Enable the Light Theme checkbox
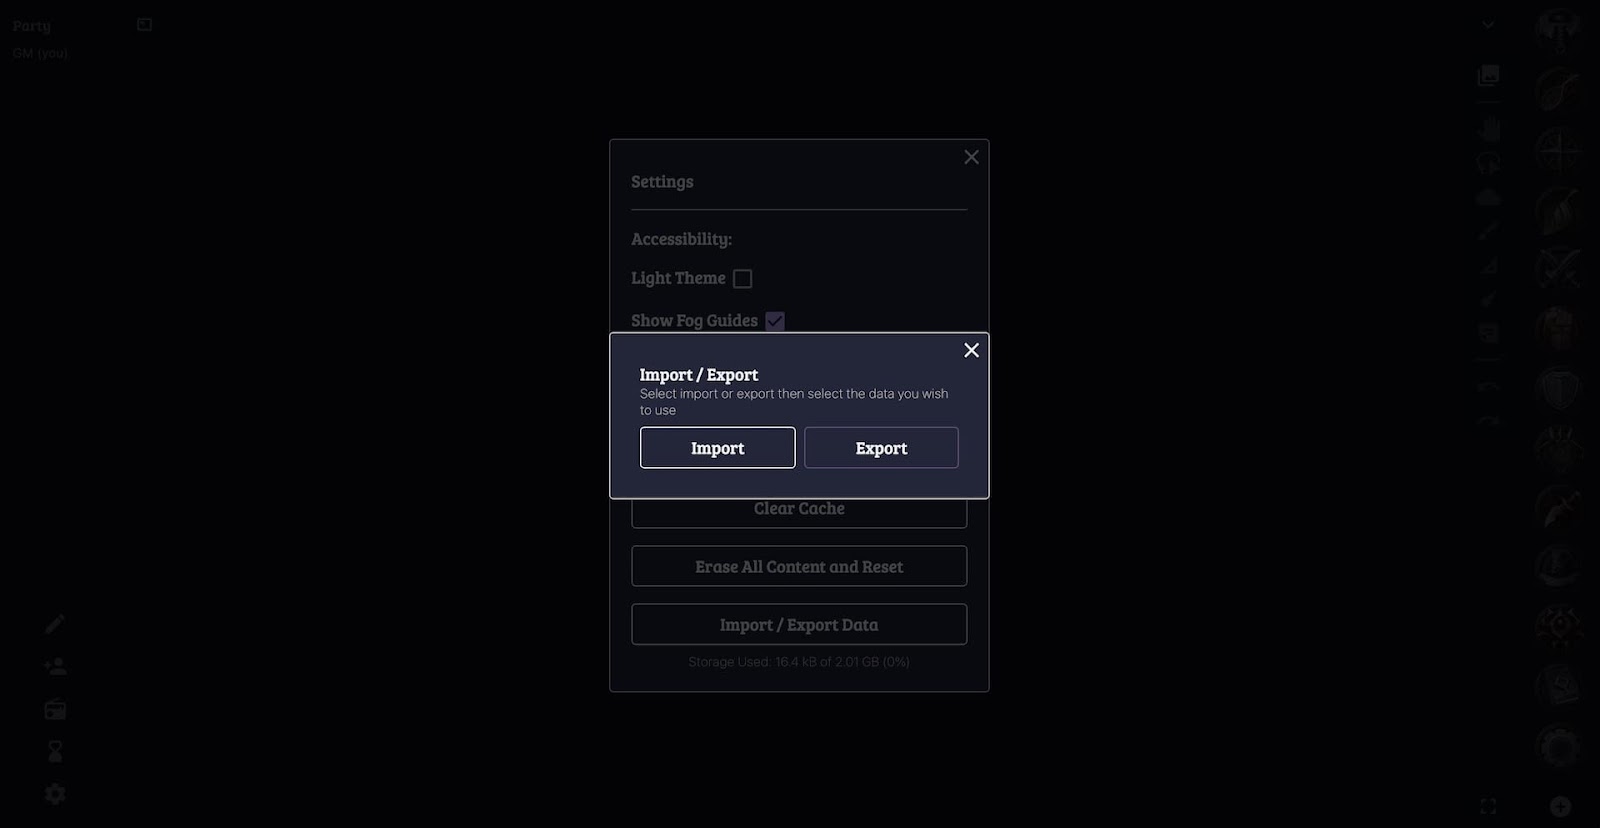Viewport: 1600px width, 828px height. click(742, 279)
